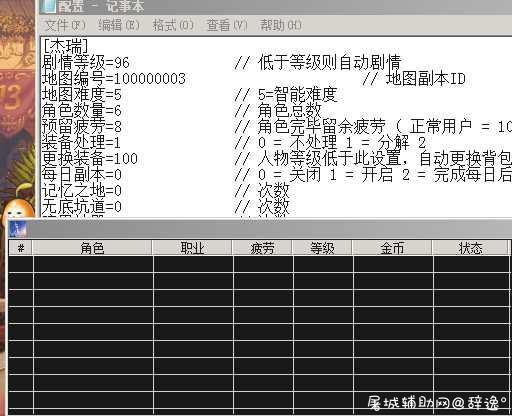Click the line 记忆之地=0
The image size is (512, 416).
[x=82, y=190]
